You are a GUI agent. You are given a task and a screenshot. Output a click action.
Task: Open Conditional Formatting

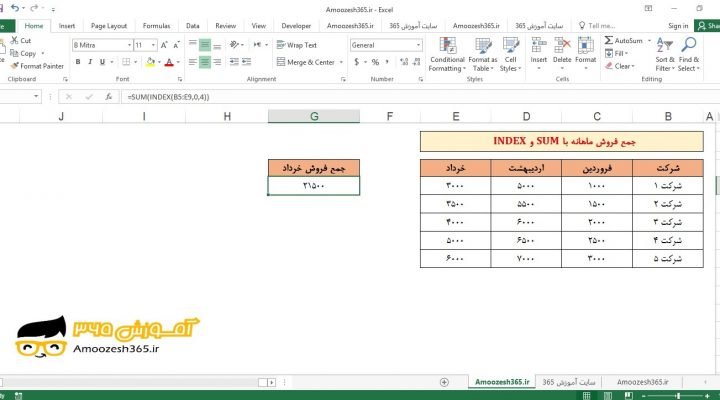(x=447, y=54)
